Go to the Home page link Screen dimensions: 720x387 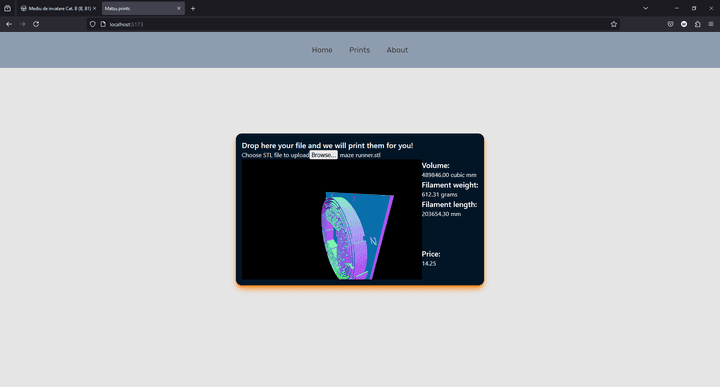322,50
